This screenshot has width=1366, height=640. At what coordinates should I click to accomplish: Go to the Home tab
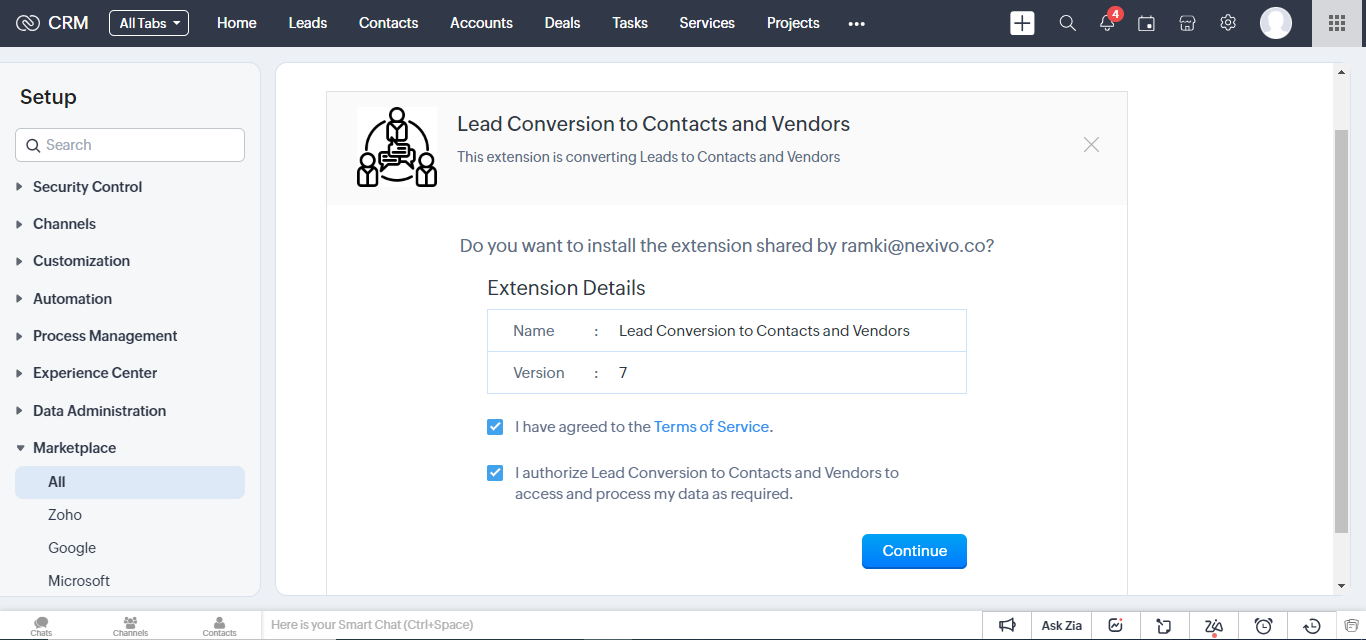[x=237, y=23]
